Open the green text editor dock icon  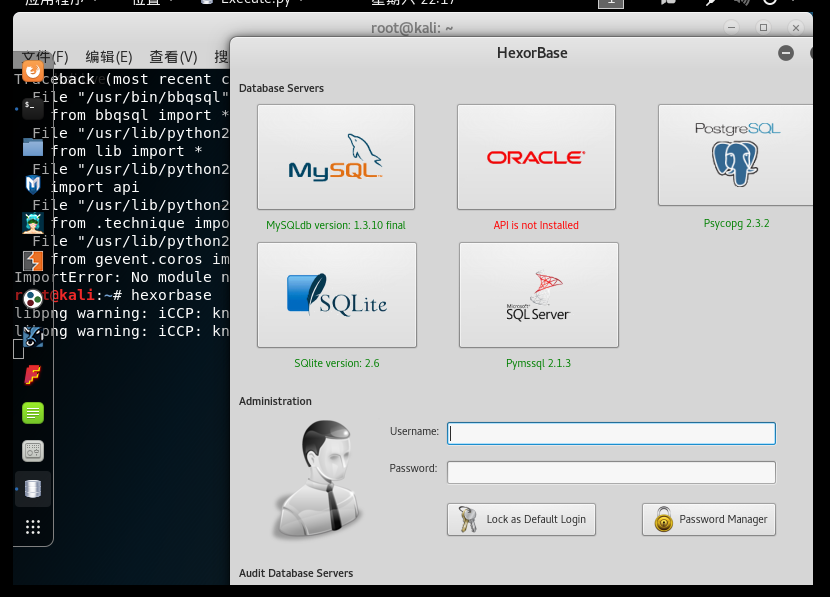point(33,413)
